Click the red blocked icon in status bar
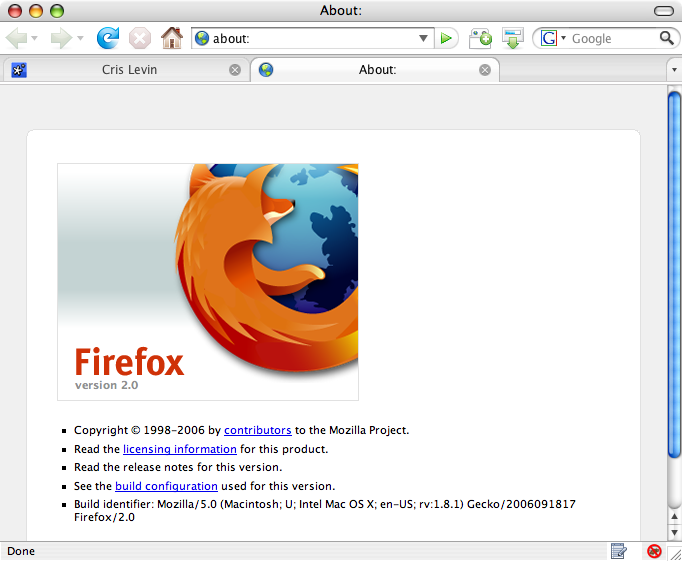682x561 pixels. click(654, 551)
